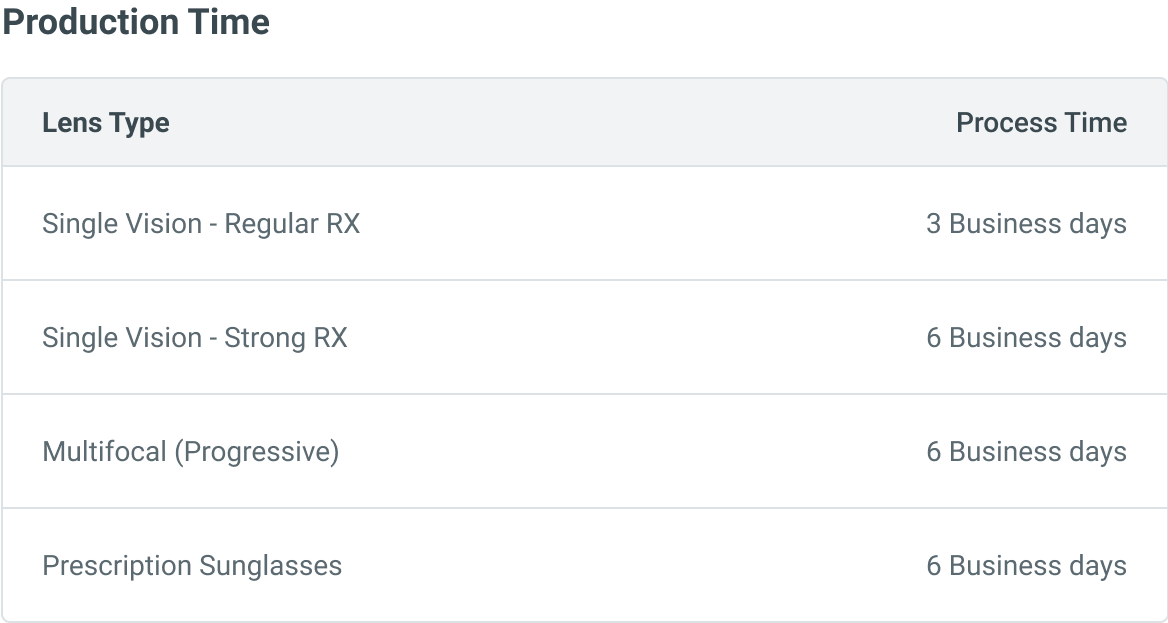Click the word Prescription in the last row

pyautogui.click(x=118, y=566)
